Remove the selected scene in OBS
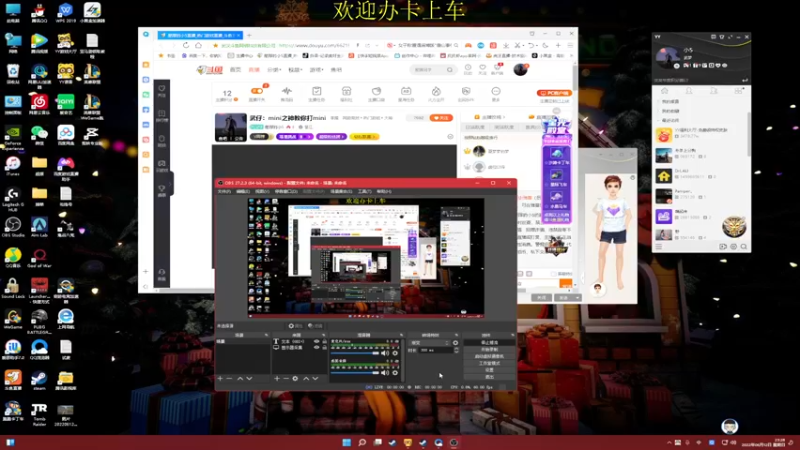The image size is (800, 450). point(230,379)
